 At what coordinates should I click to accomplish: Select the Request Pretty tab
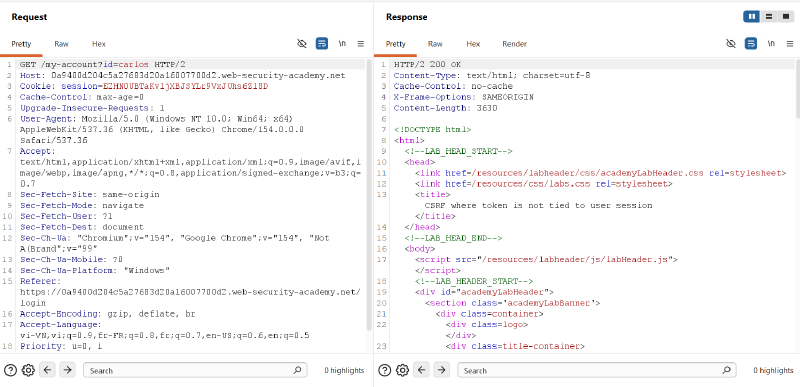[x=21, y=44]
